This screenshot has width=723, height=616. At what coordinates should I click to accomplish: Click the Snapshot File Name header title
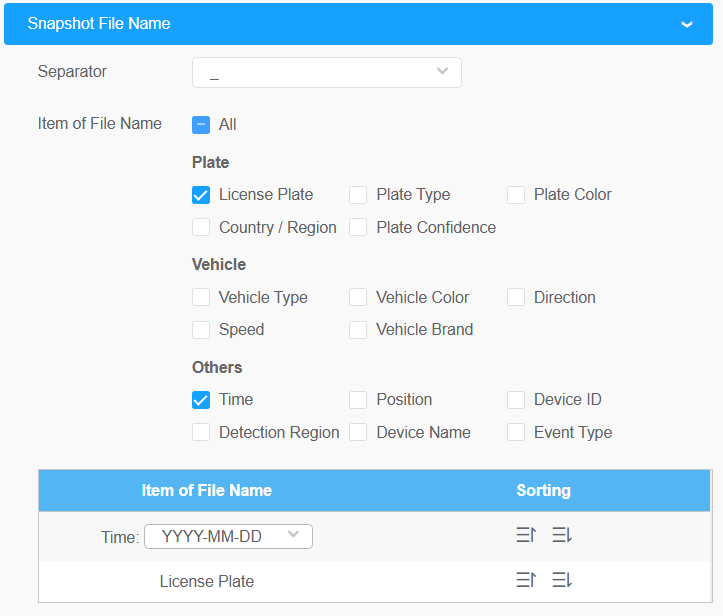[x=99, y=24]
